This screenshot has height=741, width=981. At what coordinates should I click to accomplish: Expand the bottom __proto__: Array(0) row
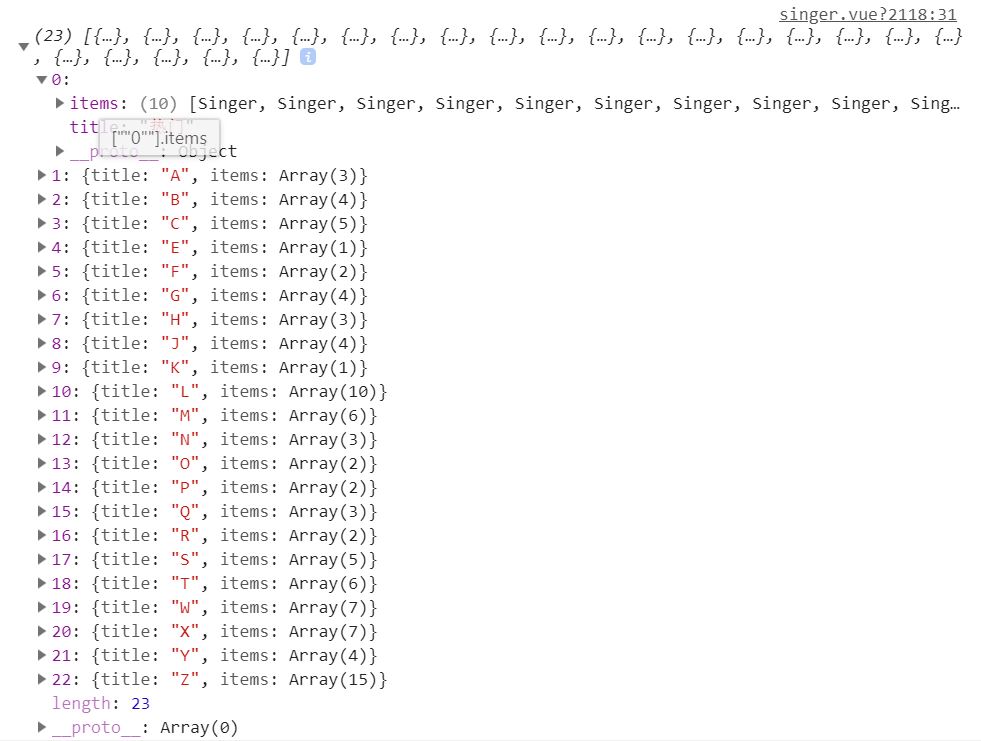42,727
